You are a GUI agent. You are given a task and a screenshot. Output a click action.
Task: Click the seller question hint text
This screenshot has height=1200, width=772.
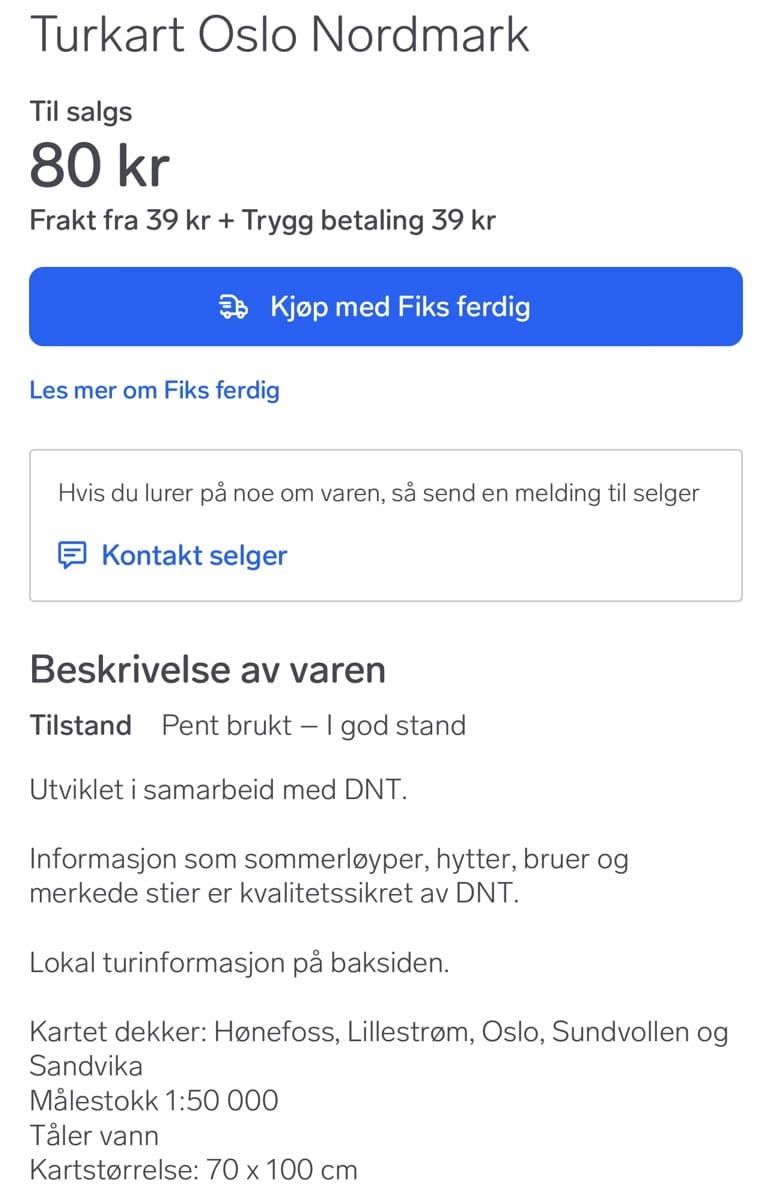pyautogui.click(x=378, y=493)
